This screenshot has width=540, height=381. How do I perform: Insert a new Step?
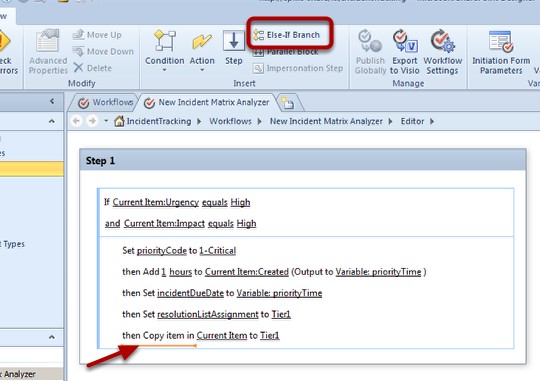pyautogui.click(x=234, y=48)
